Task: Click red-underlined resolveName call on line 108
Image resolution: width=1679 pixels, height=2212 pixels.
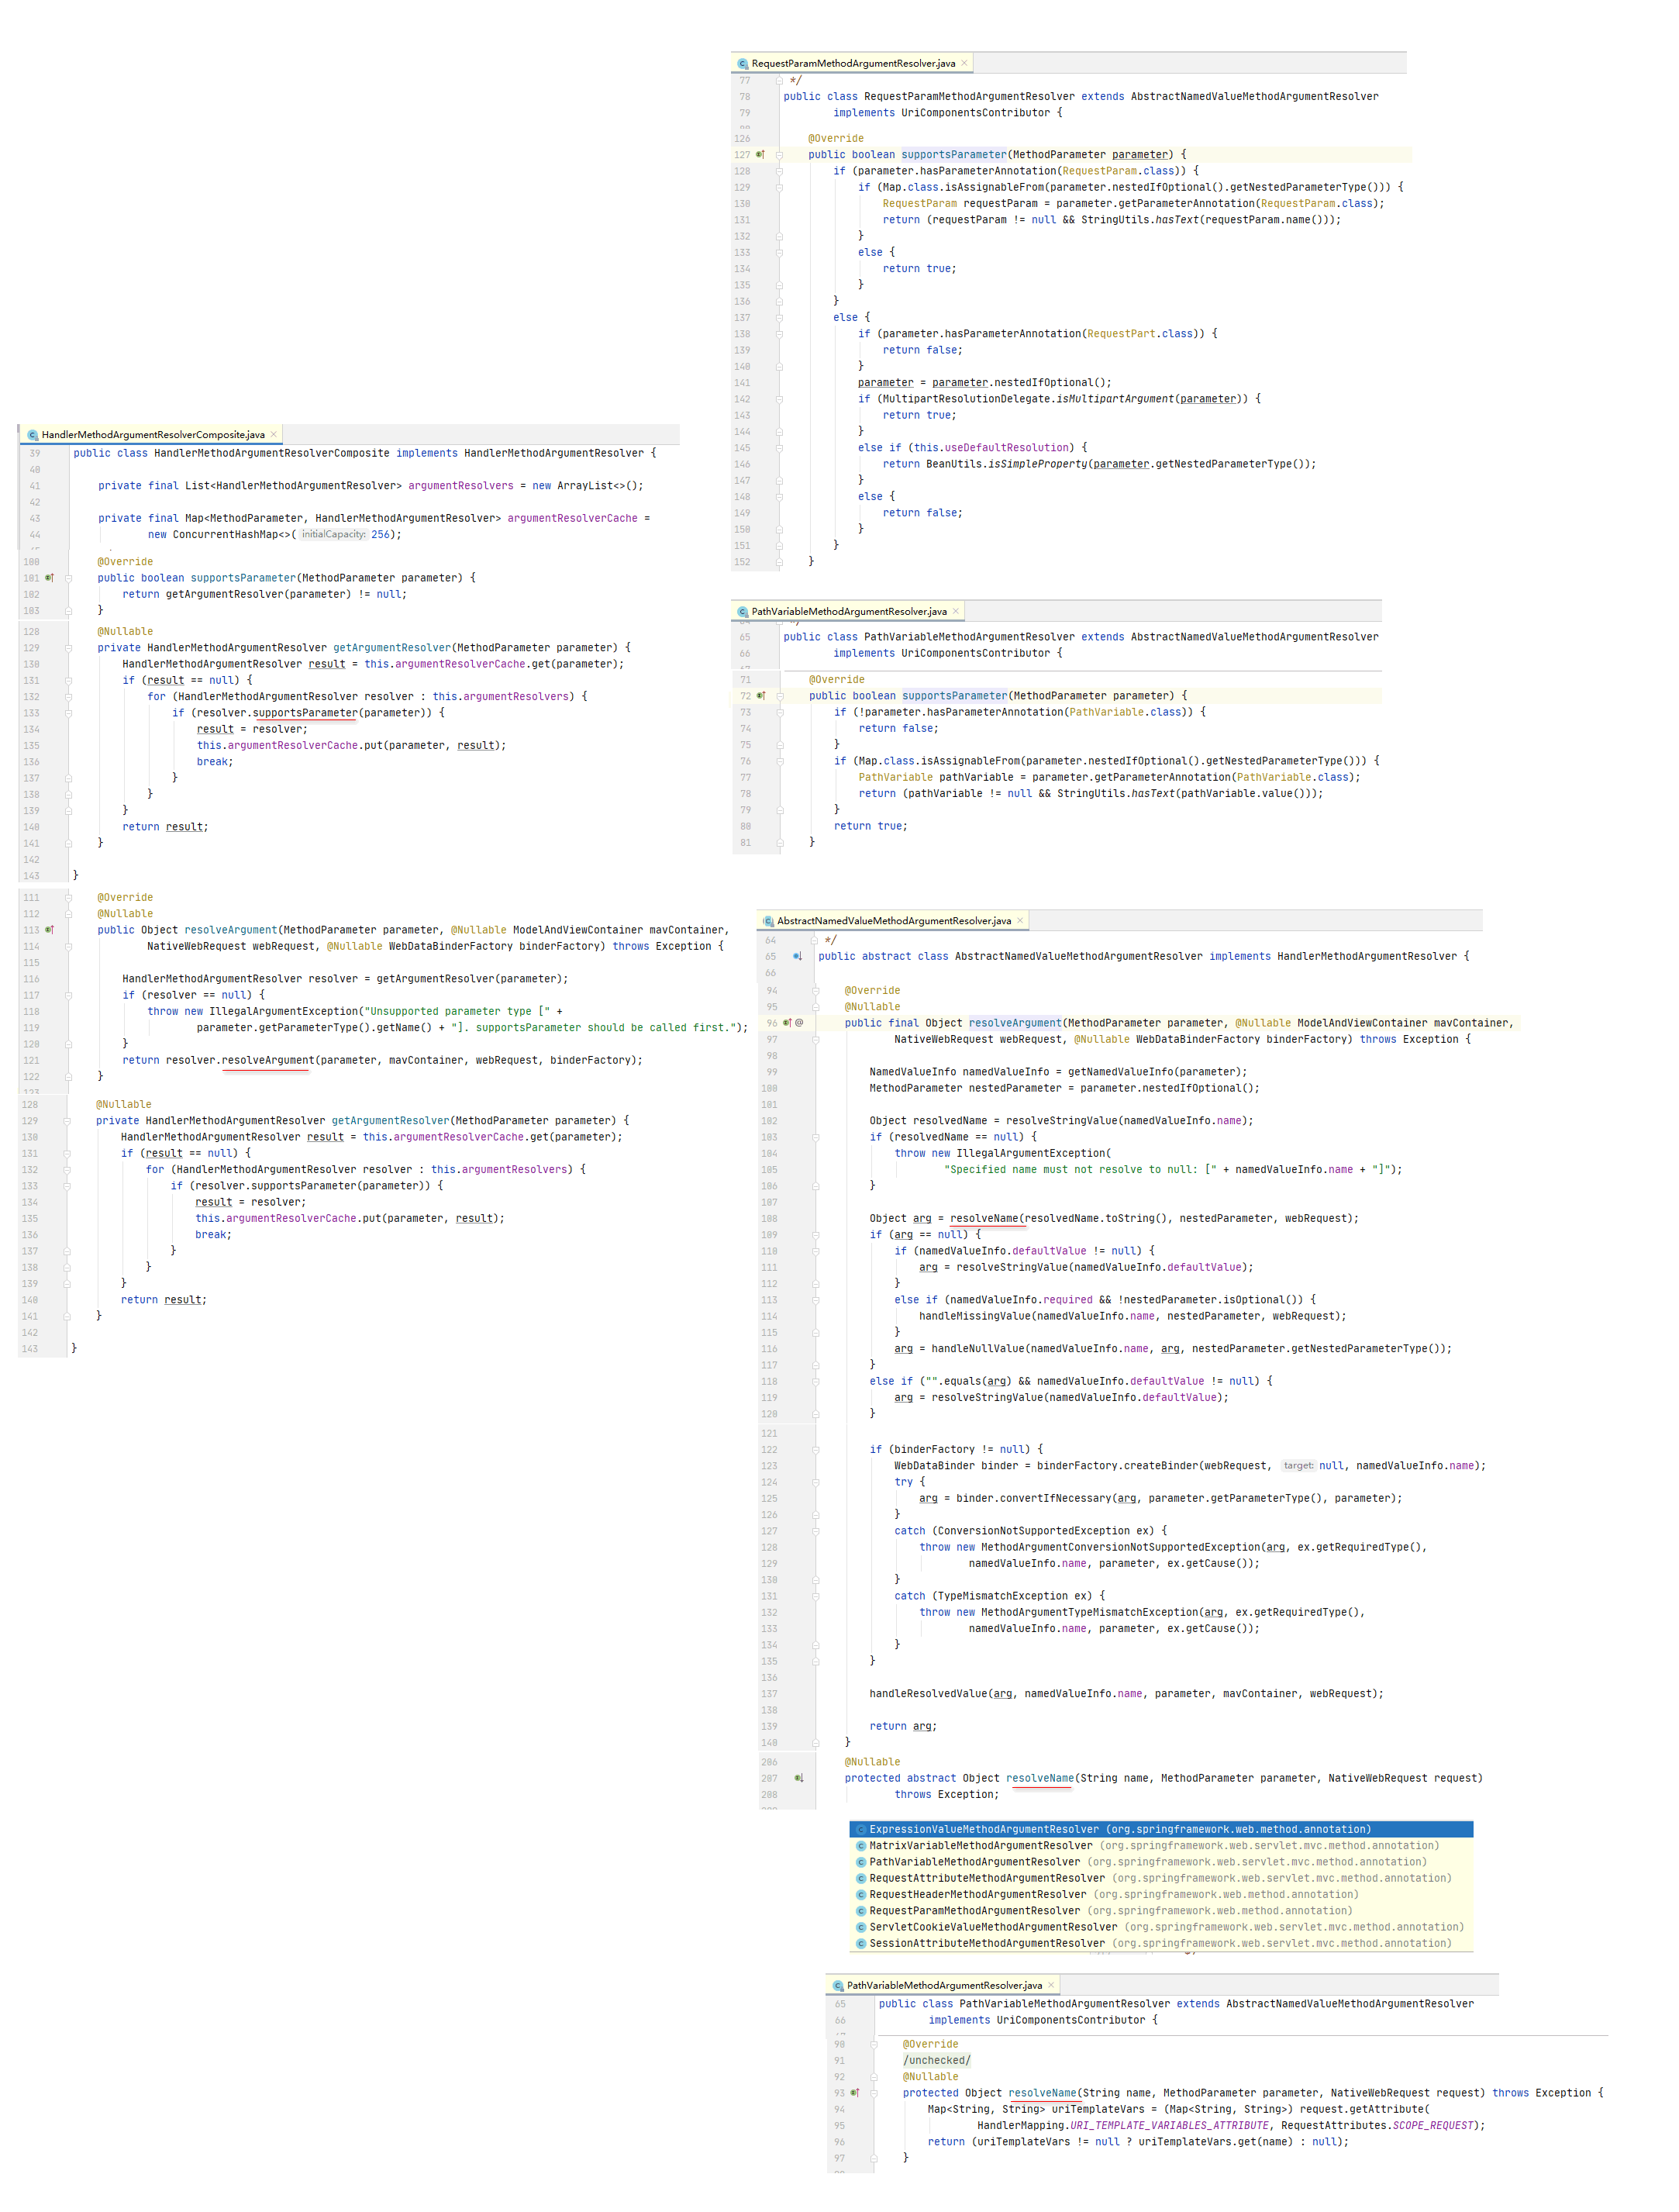Action: coord(984,1218)
